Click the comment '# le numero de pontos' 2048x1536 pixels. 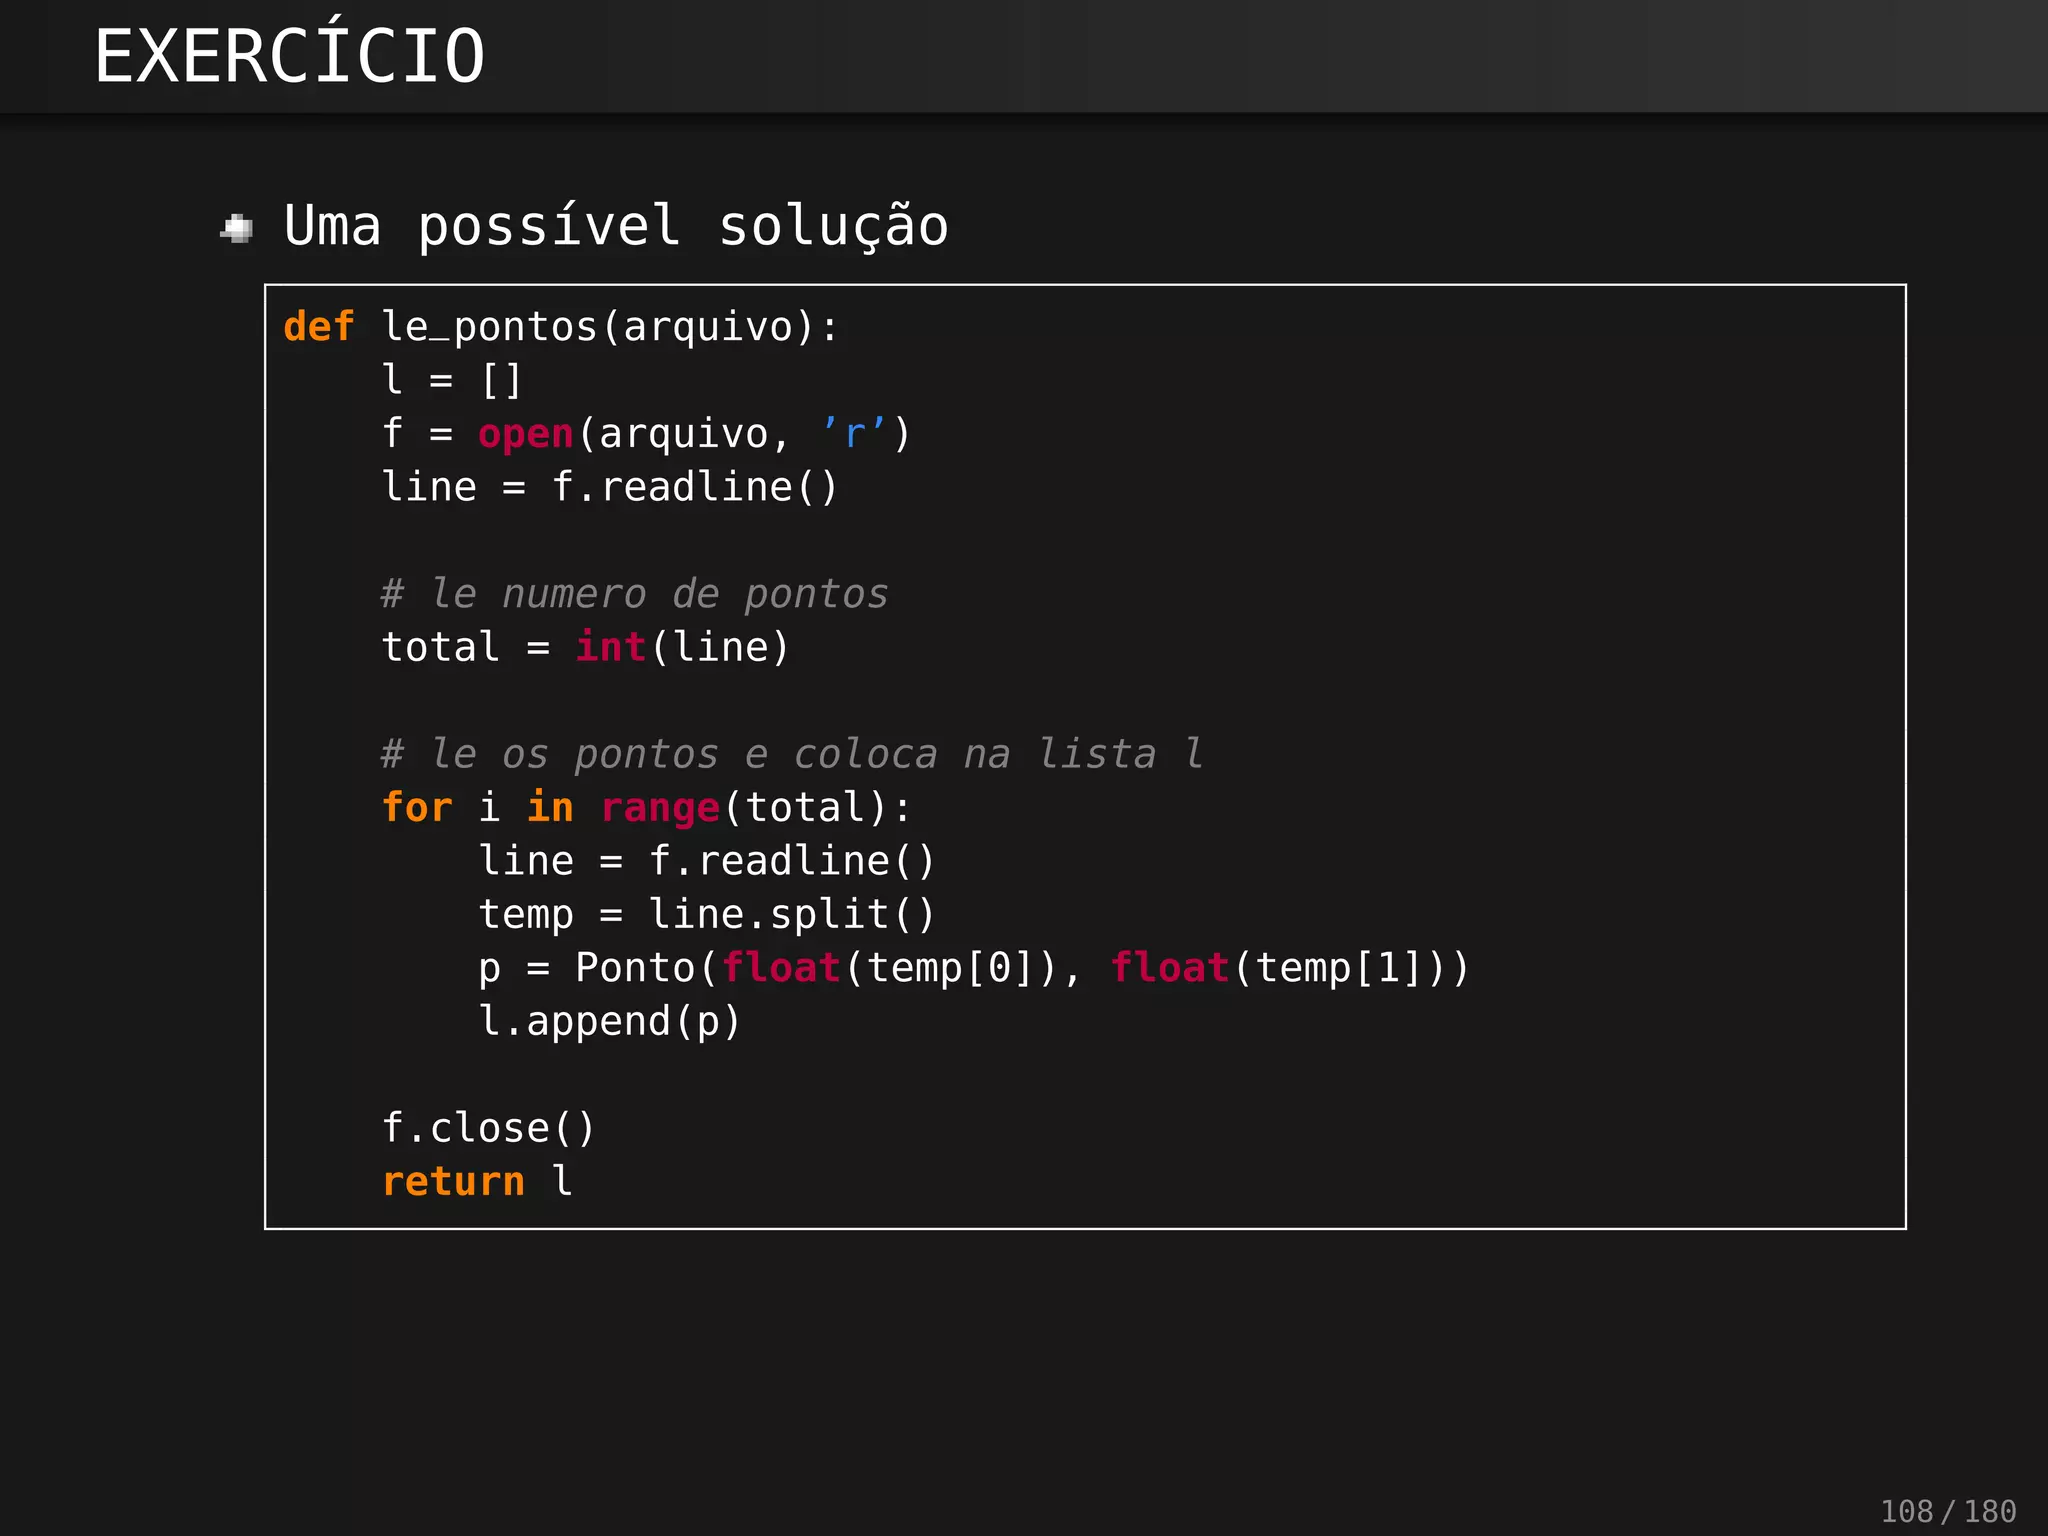(634, 594)
